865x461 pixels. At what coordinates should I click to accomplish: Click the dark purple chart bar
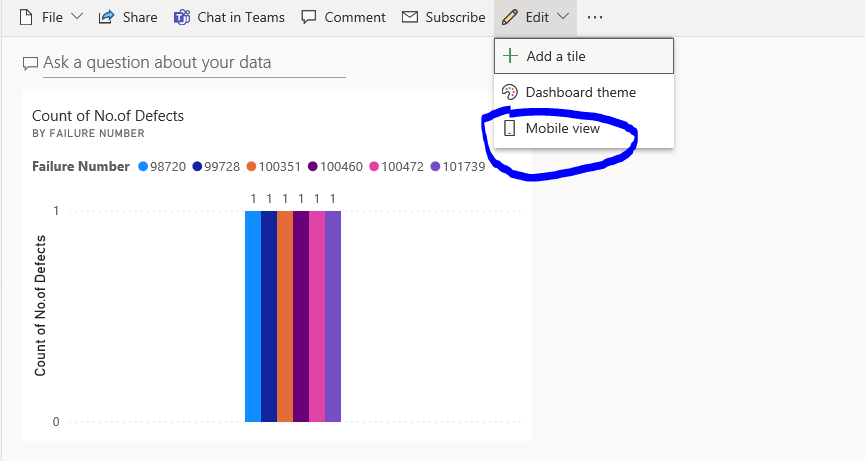[x=301, y=316]
